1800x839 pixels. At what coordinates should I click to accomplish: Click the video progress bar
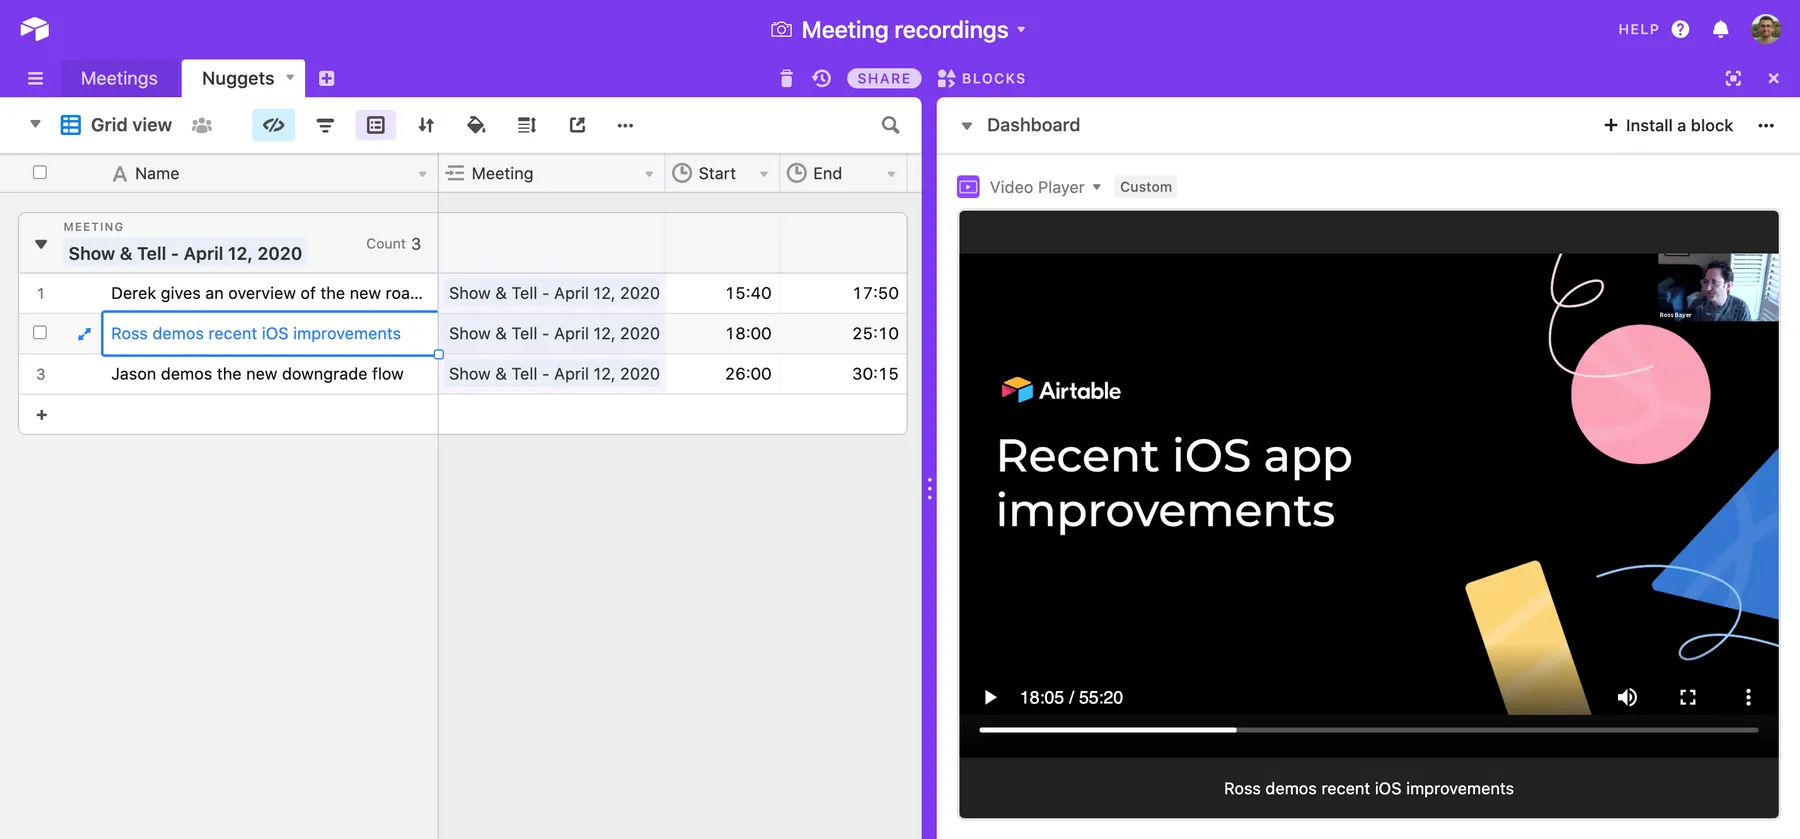1368,730
